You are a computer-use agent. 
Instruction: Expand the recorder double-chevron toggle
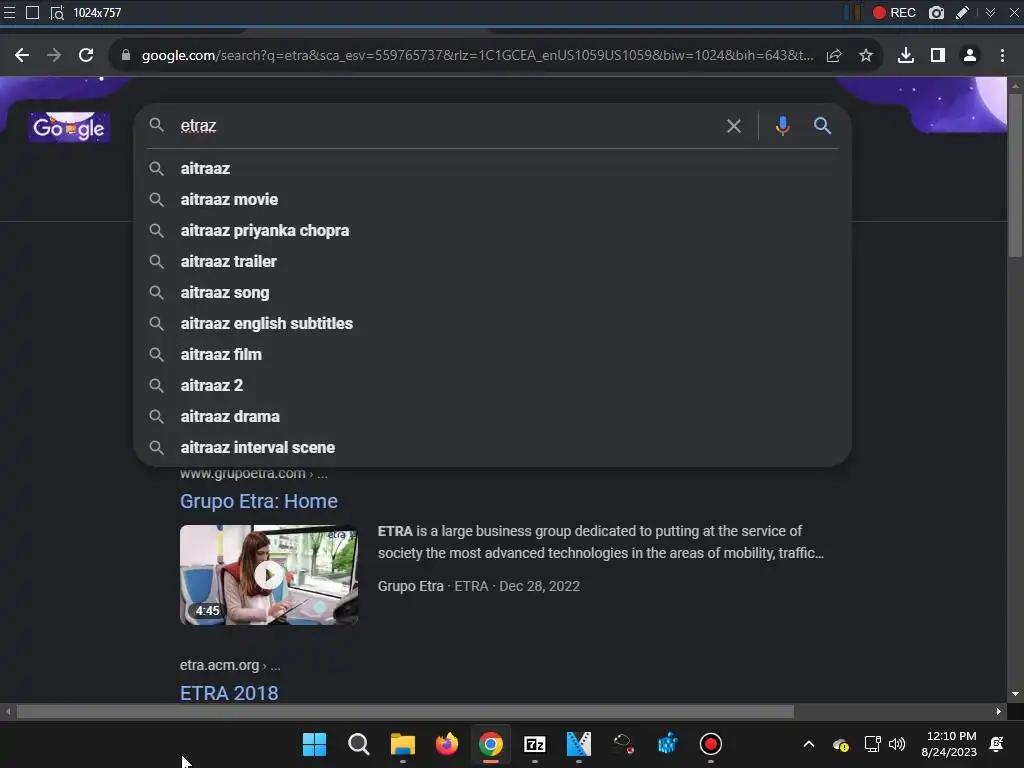click(x=991, y=12)
